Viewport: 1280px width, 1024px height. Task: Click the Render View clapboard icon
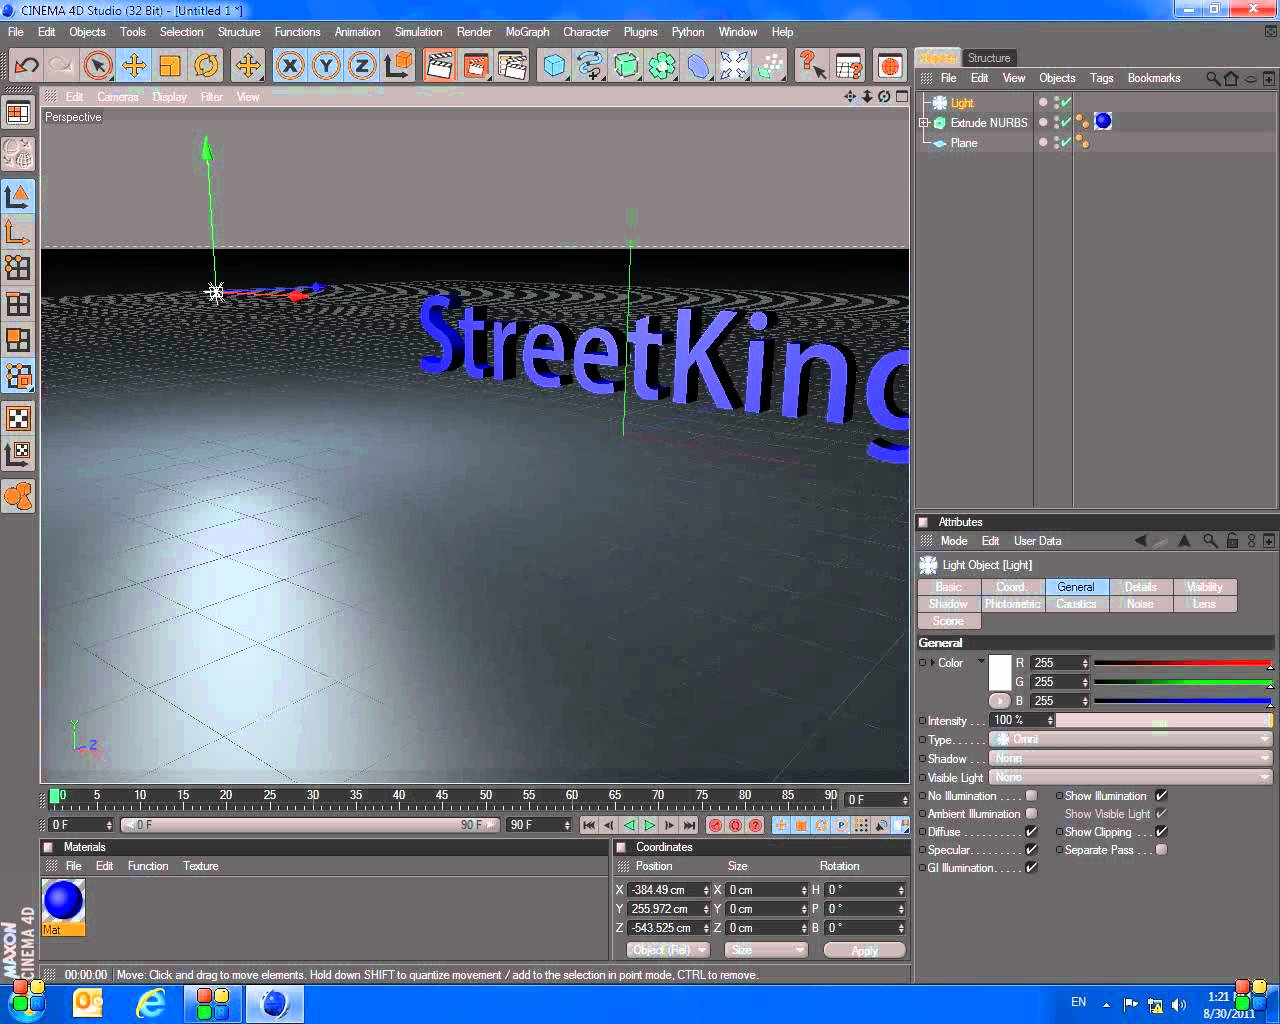pos(439,66)
